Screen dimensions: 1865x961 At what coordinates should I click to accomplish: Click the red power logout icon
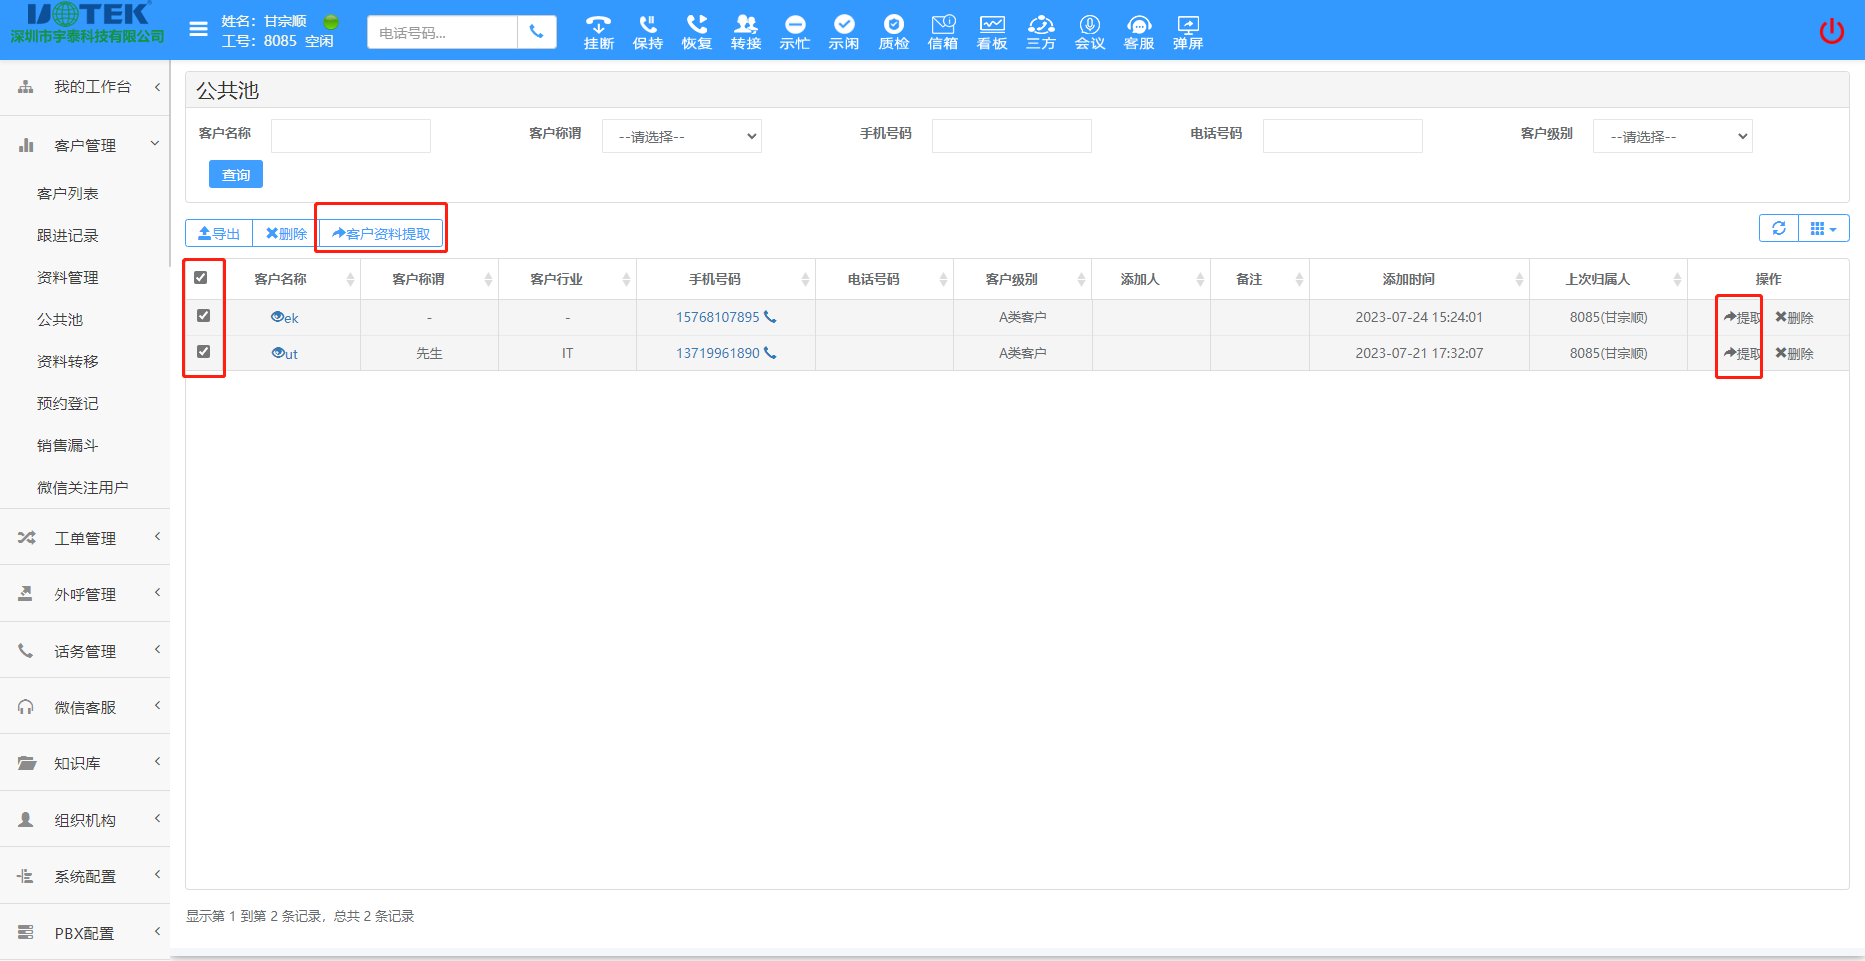(1831, 31)
